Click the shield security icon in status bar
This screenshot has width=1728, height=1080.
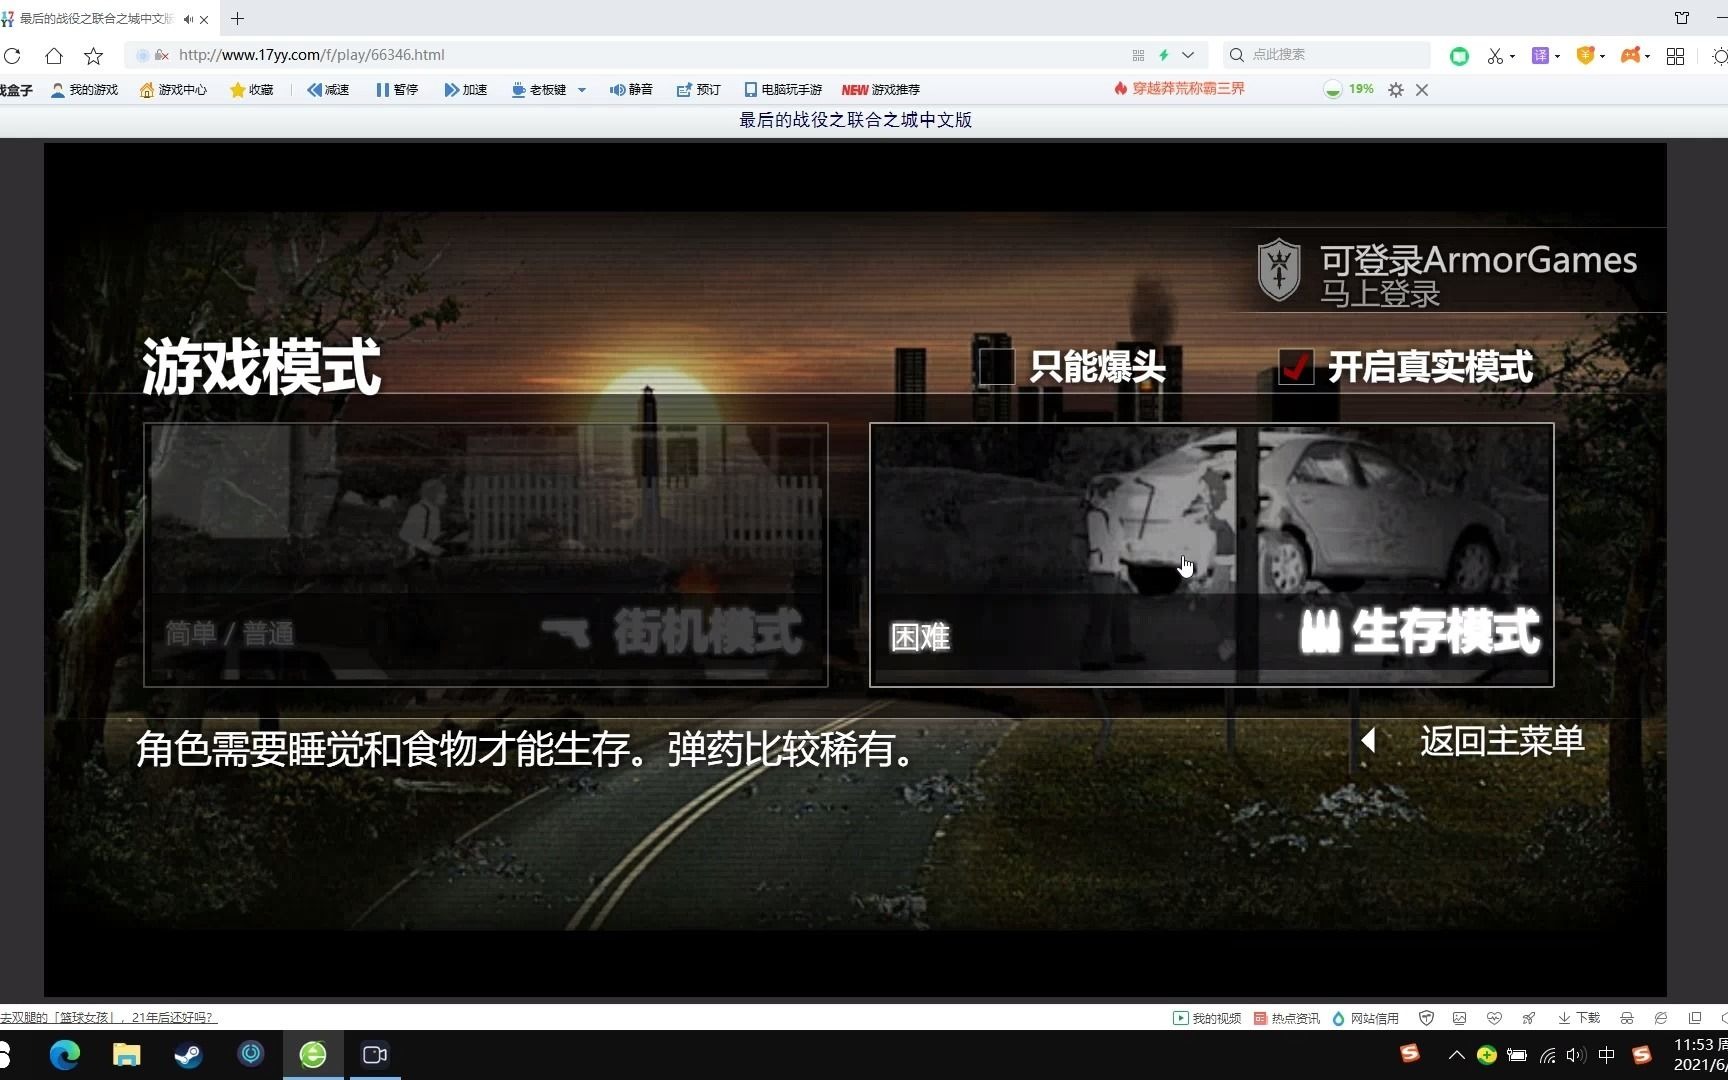coord(1427,1018)
